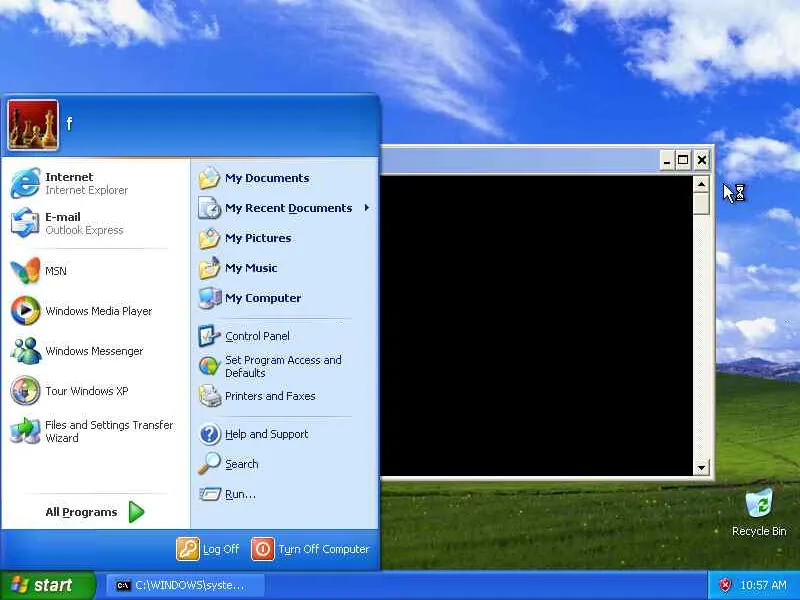Click the 10:57 AM taskbar clock
The image size is (800, 600).
point(763,585)
